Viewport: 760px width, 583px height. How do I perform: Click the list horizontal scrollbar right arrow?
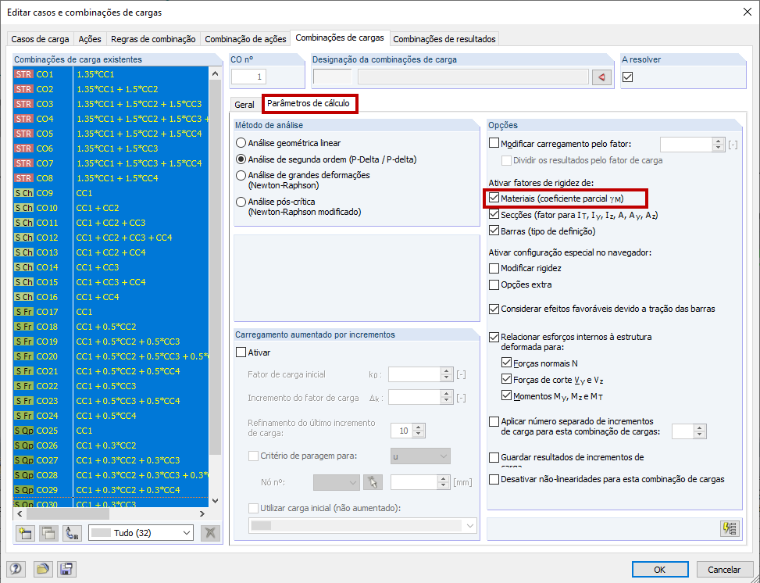point(202,514)
